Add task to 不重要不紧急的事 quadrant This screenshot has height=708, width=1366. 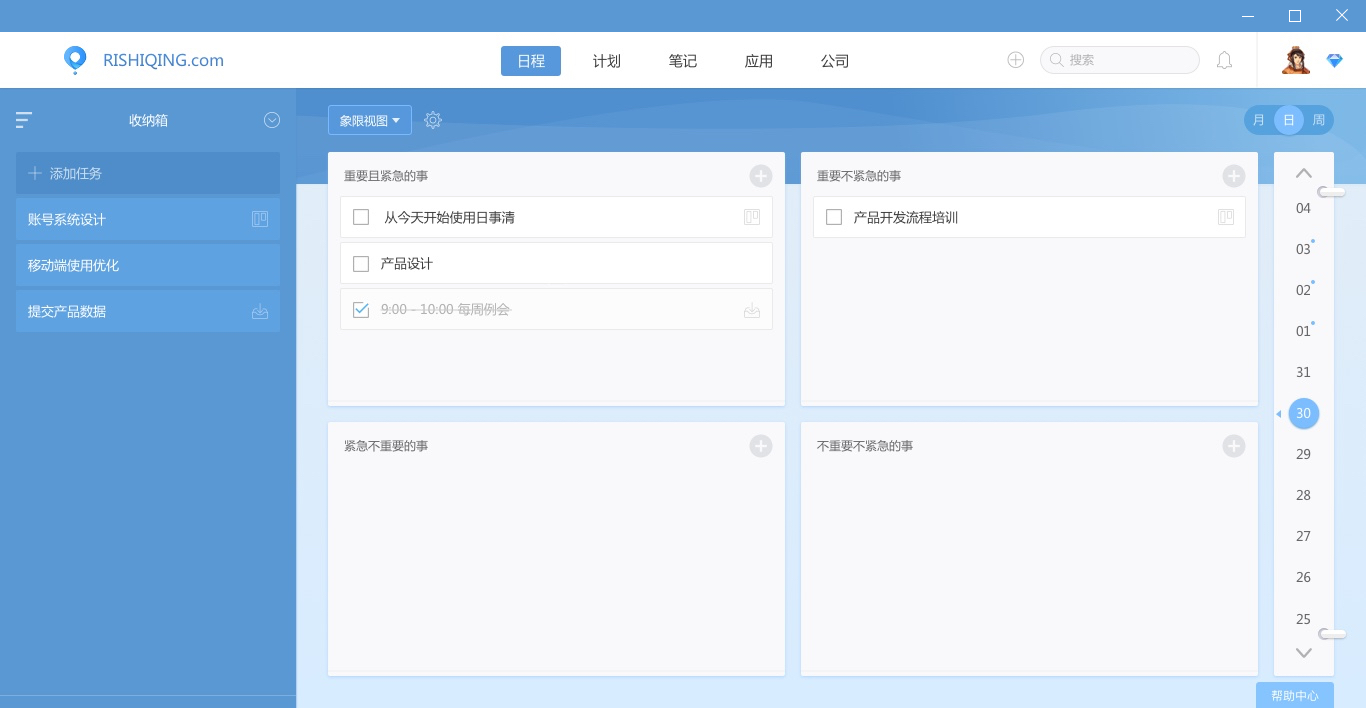point(1234,446)
